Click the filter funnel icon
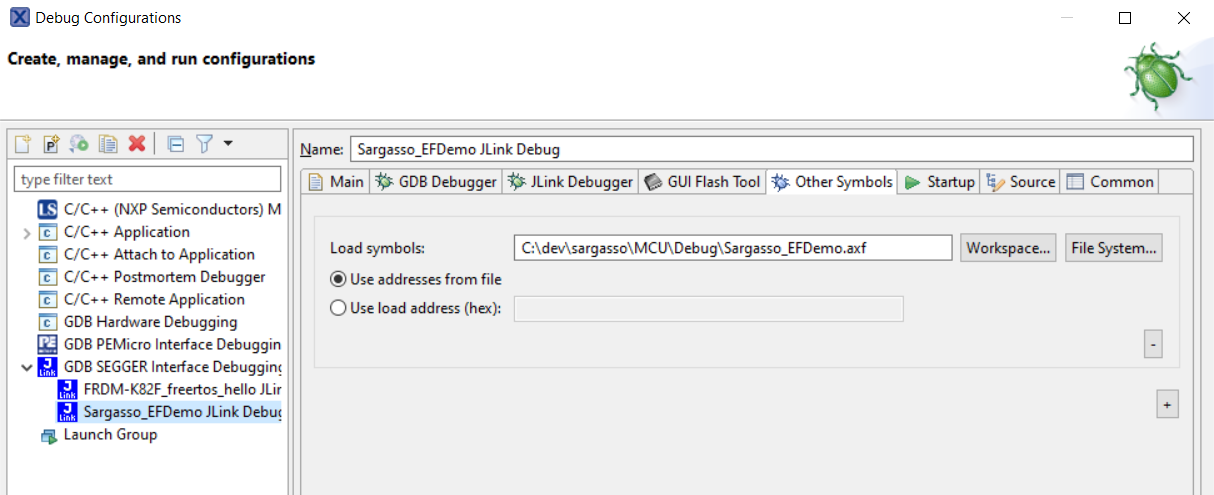1214x495 pixels. (x=204, y=144)
